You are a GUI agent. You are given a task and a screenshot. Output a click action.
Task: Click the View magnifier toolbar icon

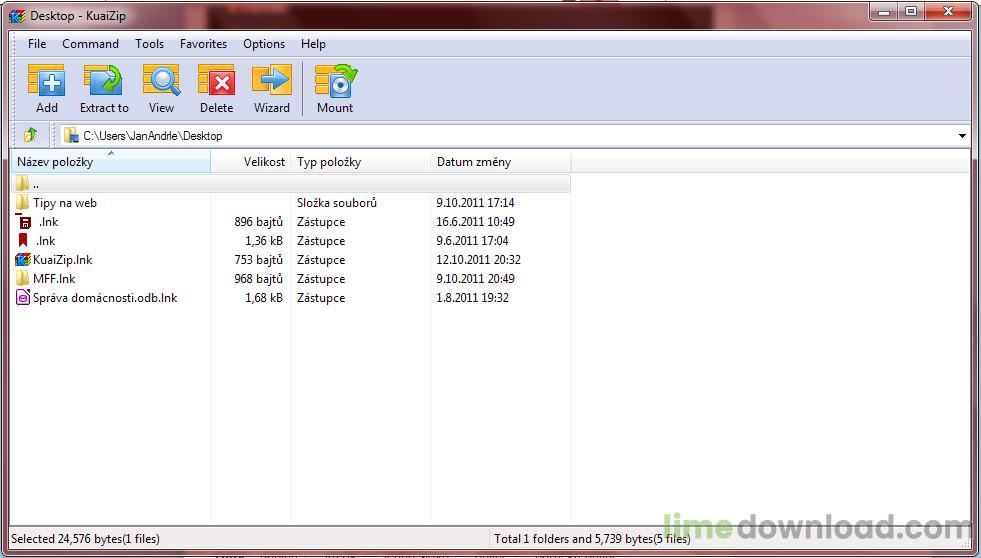pyautogui.click(x=161, y=80)
